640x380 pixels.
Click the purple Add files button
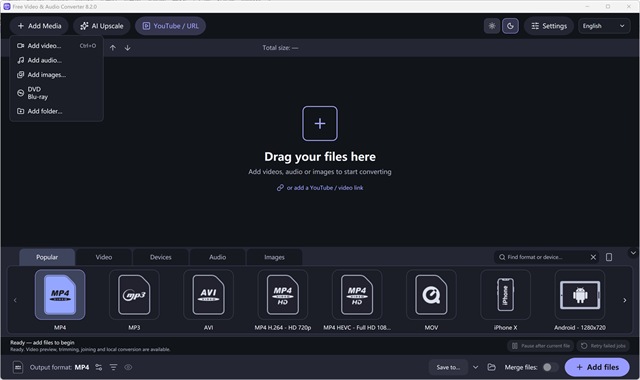[x=597, y=367]
